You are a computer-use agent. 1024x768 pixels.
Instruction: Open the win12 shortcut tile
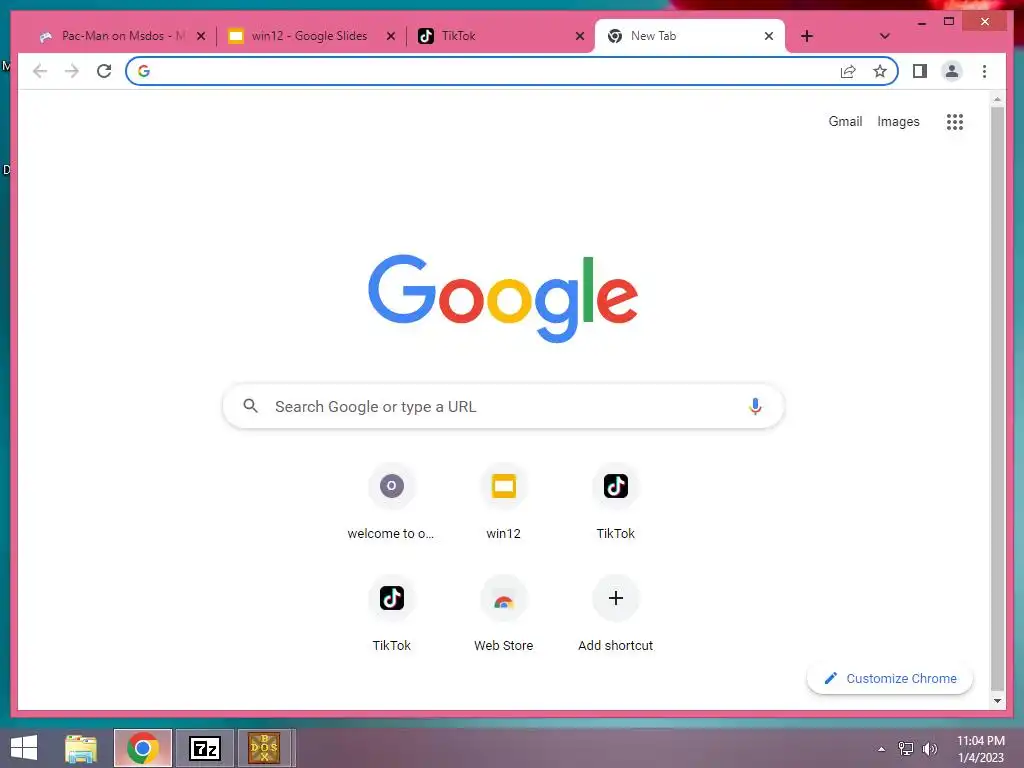pyautogui.click(x=504, y=503)
